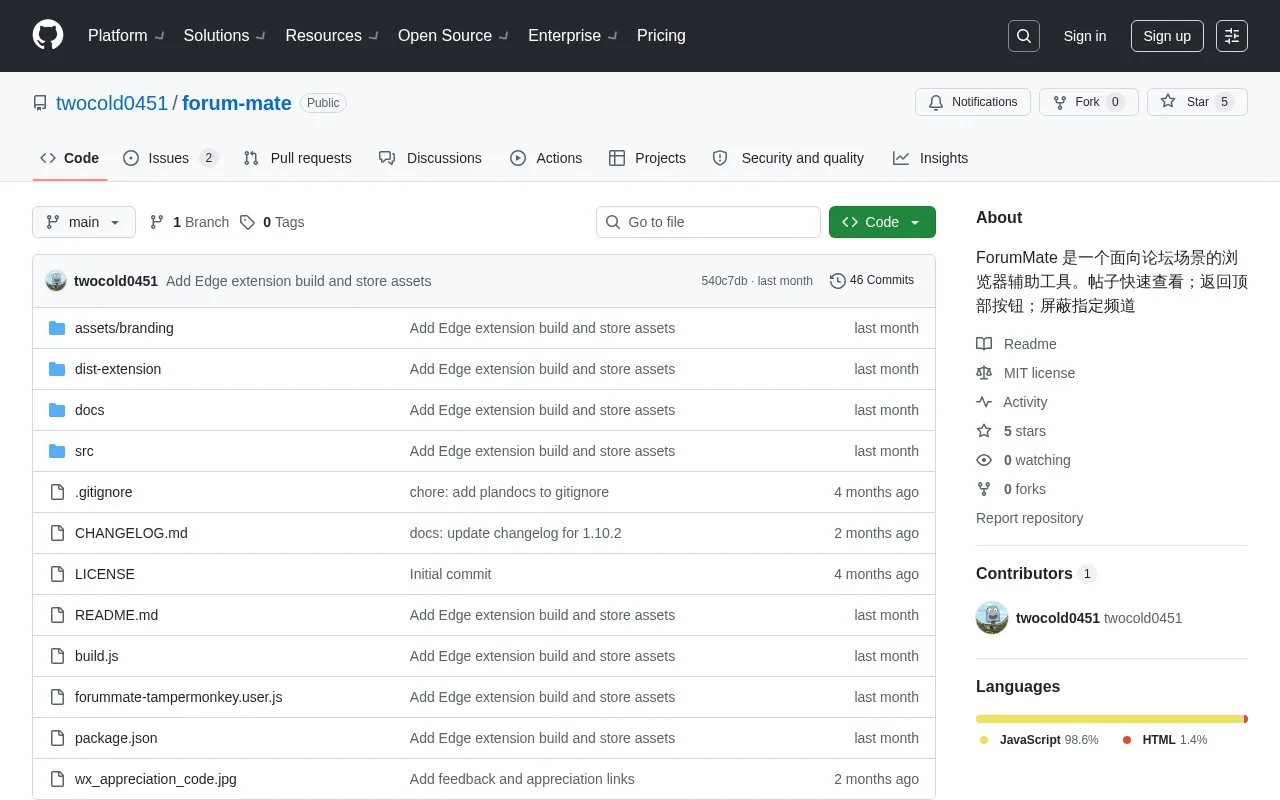Open 'Add feedback and appreciation links' commit
The image size is (1280, 800).
[522, 779]
